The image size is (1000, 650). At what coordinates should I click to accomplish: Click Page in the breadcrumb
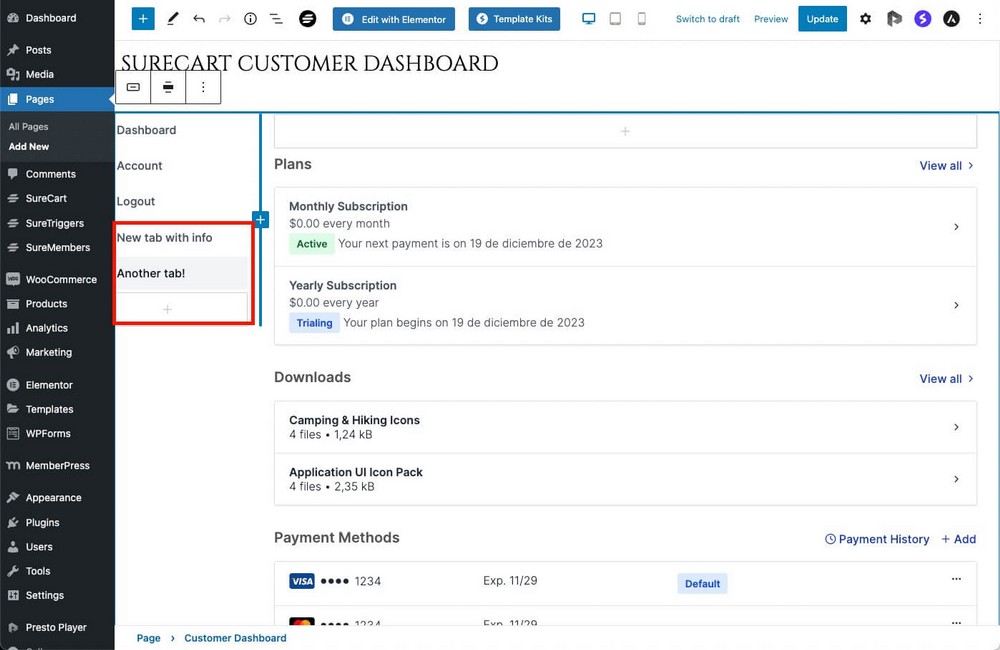click(x=149, y=638)
